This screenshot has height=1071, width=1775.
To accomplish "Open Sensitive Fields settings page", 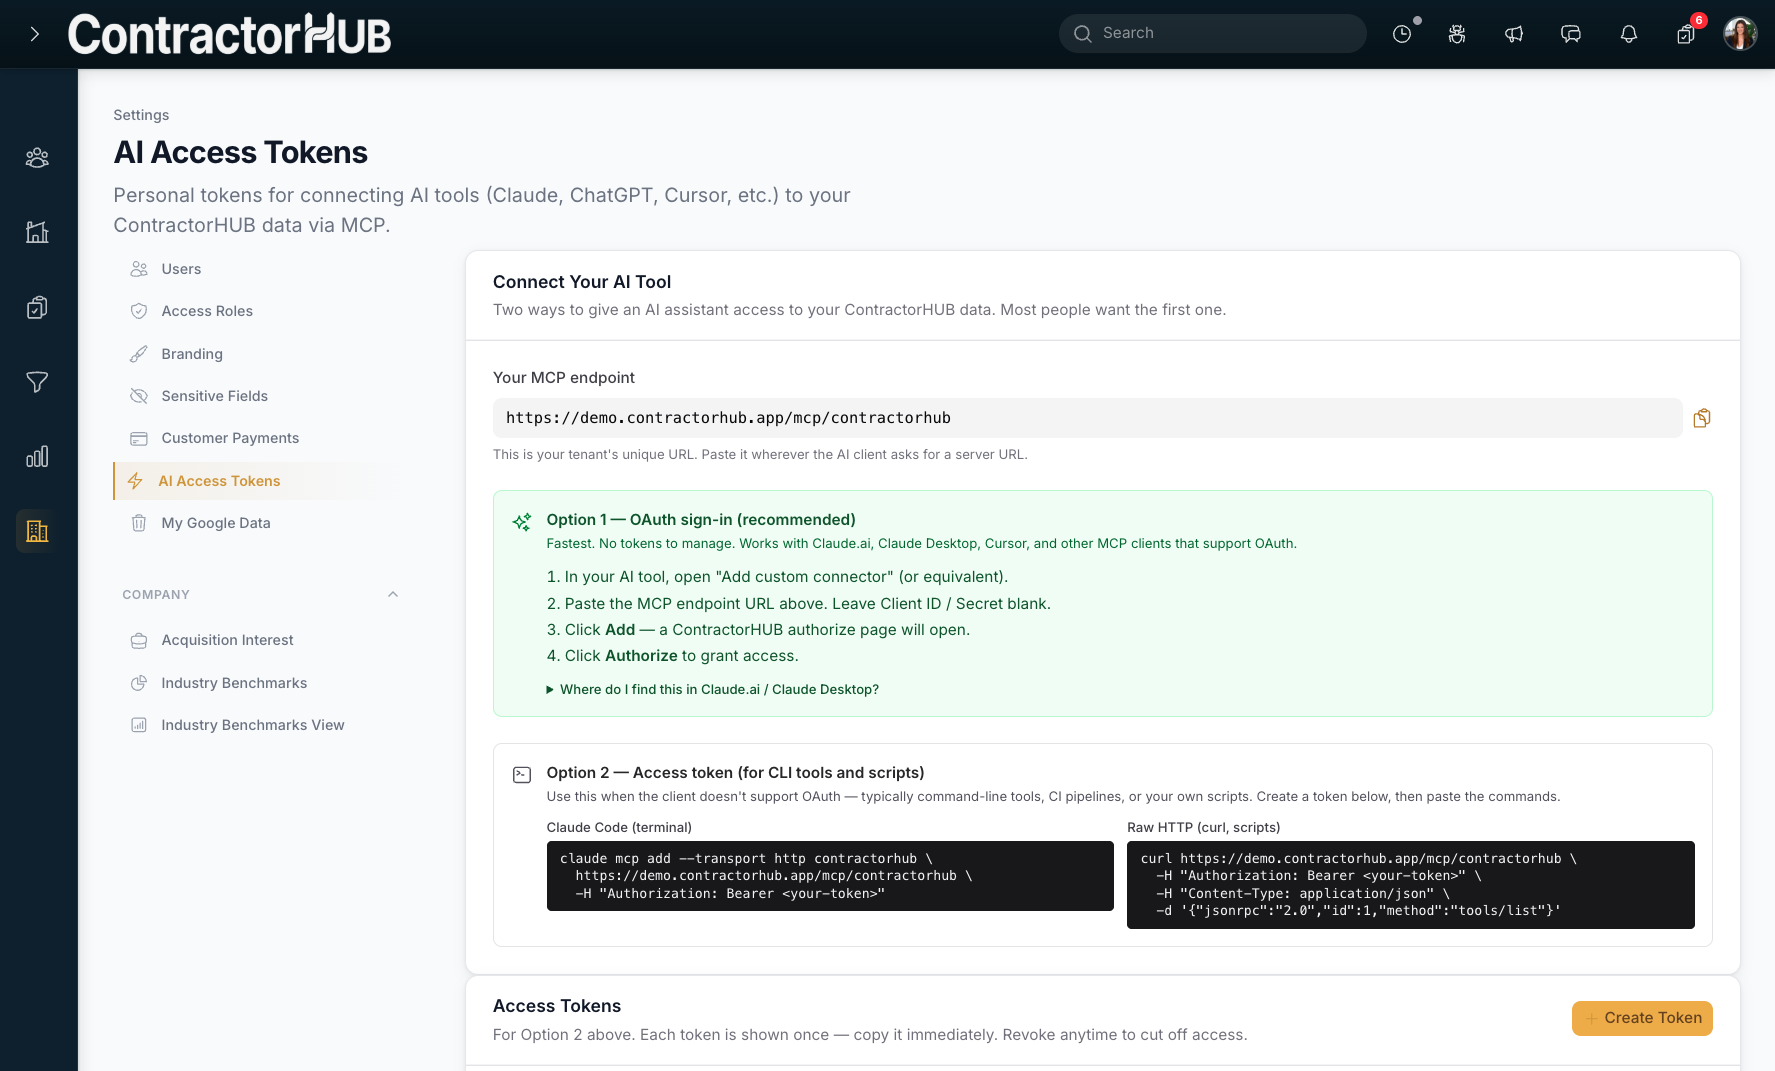I will [214, 396].
